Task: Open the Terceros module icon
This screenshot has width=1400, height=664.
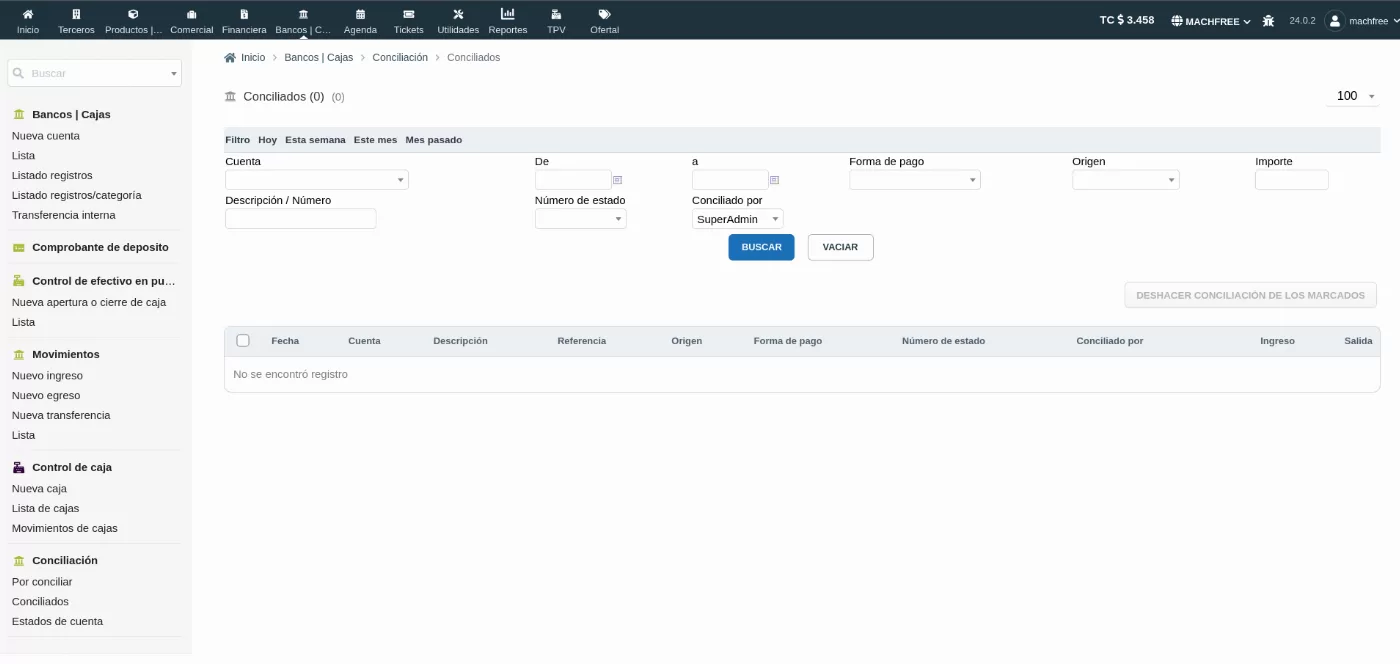Action: (x=76, y=14)
